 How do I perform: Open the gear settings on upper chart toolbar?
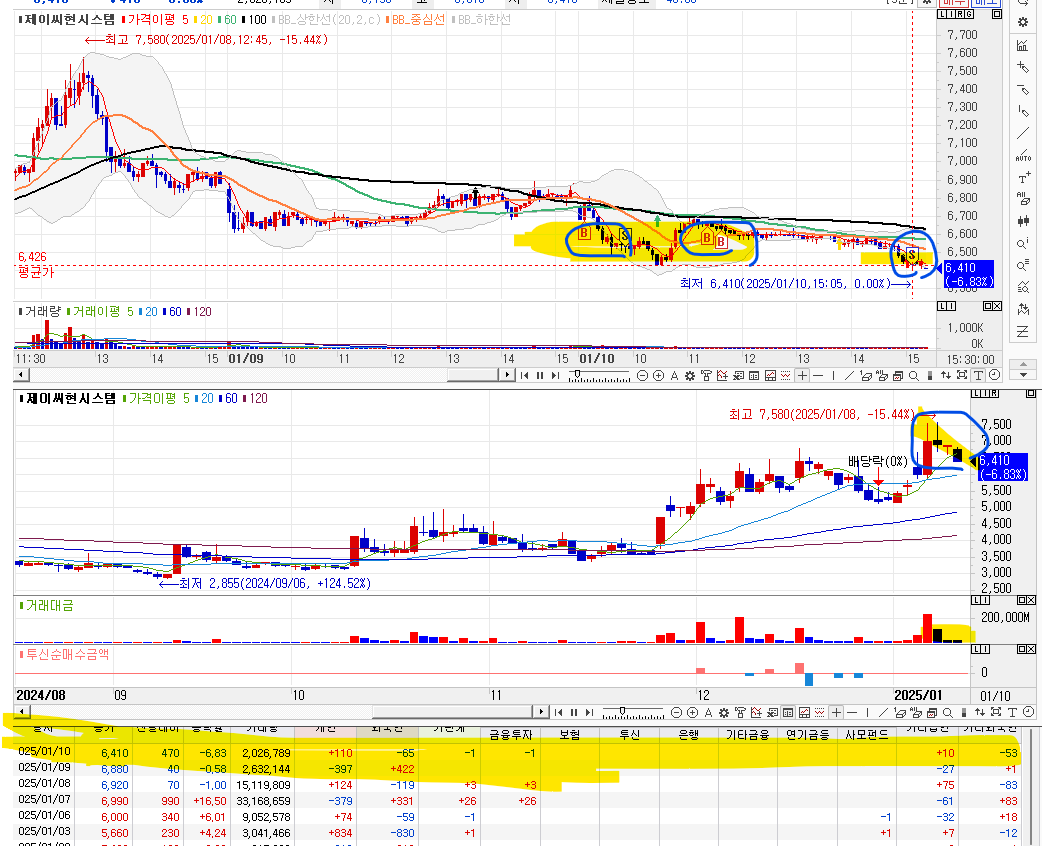(x=690, y=375)
